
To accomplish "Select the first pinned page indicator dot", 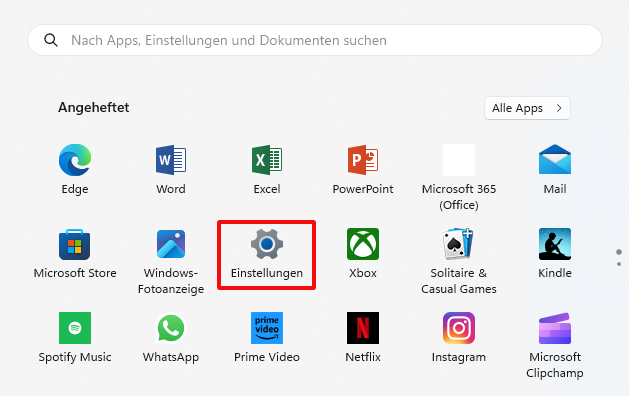I will [619, 252].
